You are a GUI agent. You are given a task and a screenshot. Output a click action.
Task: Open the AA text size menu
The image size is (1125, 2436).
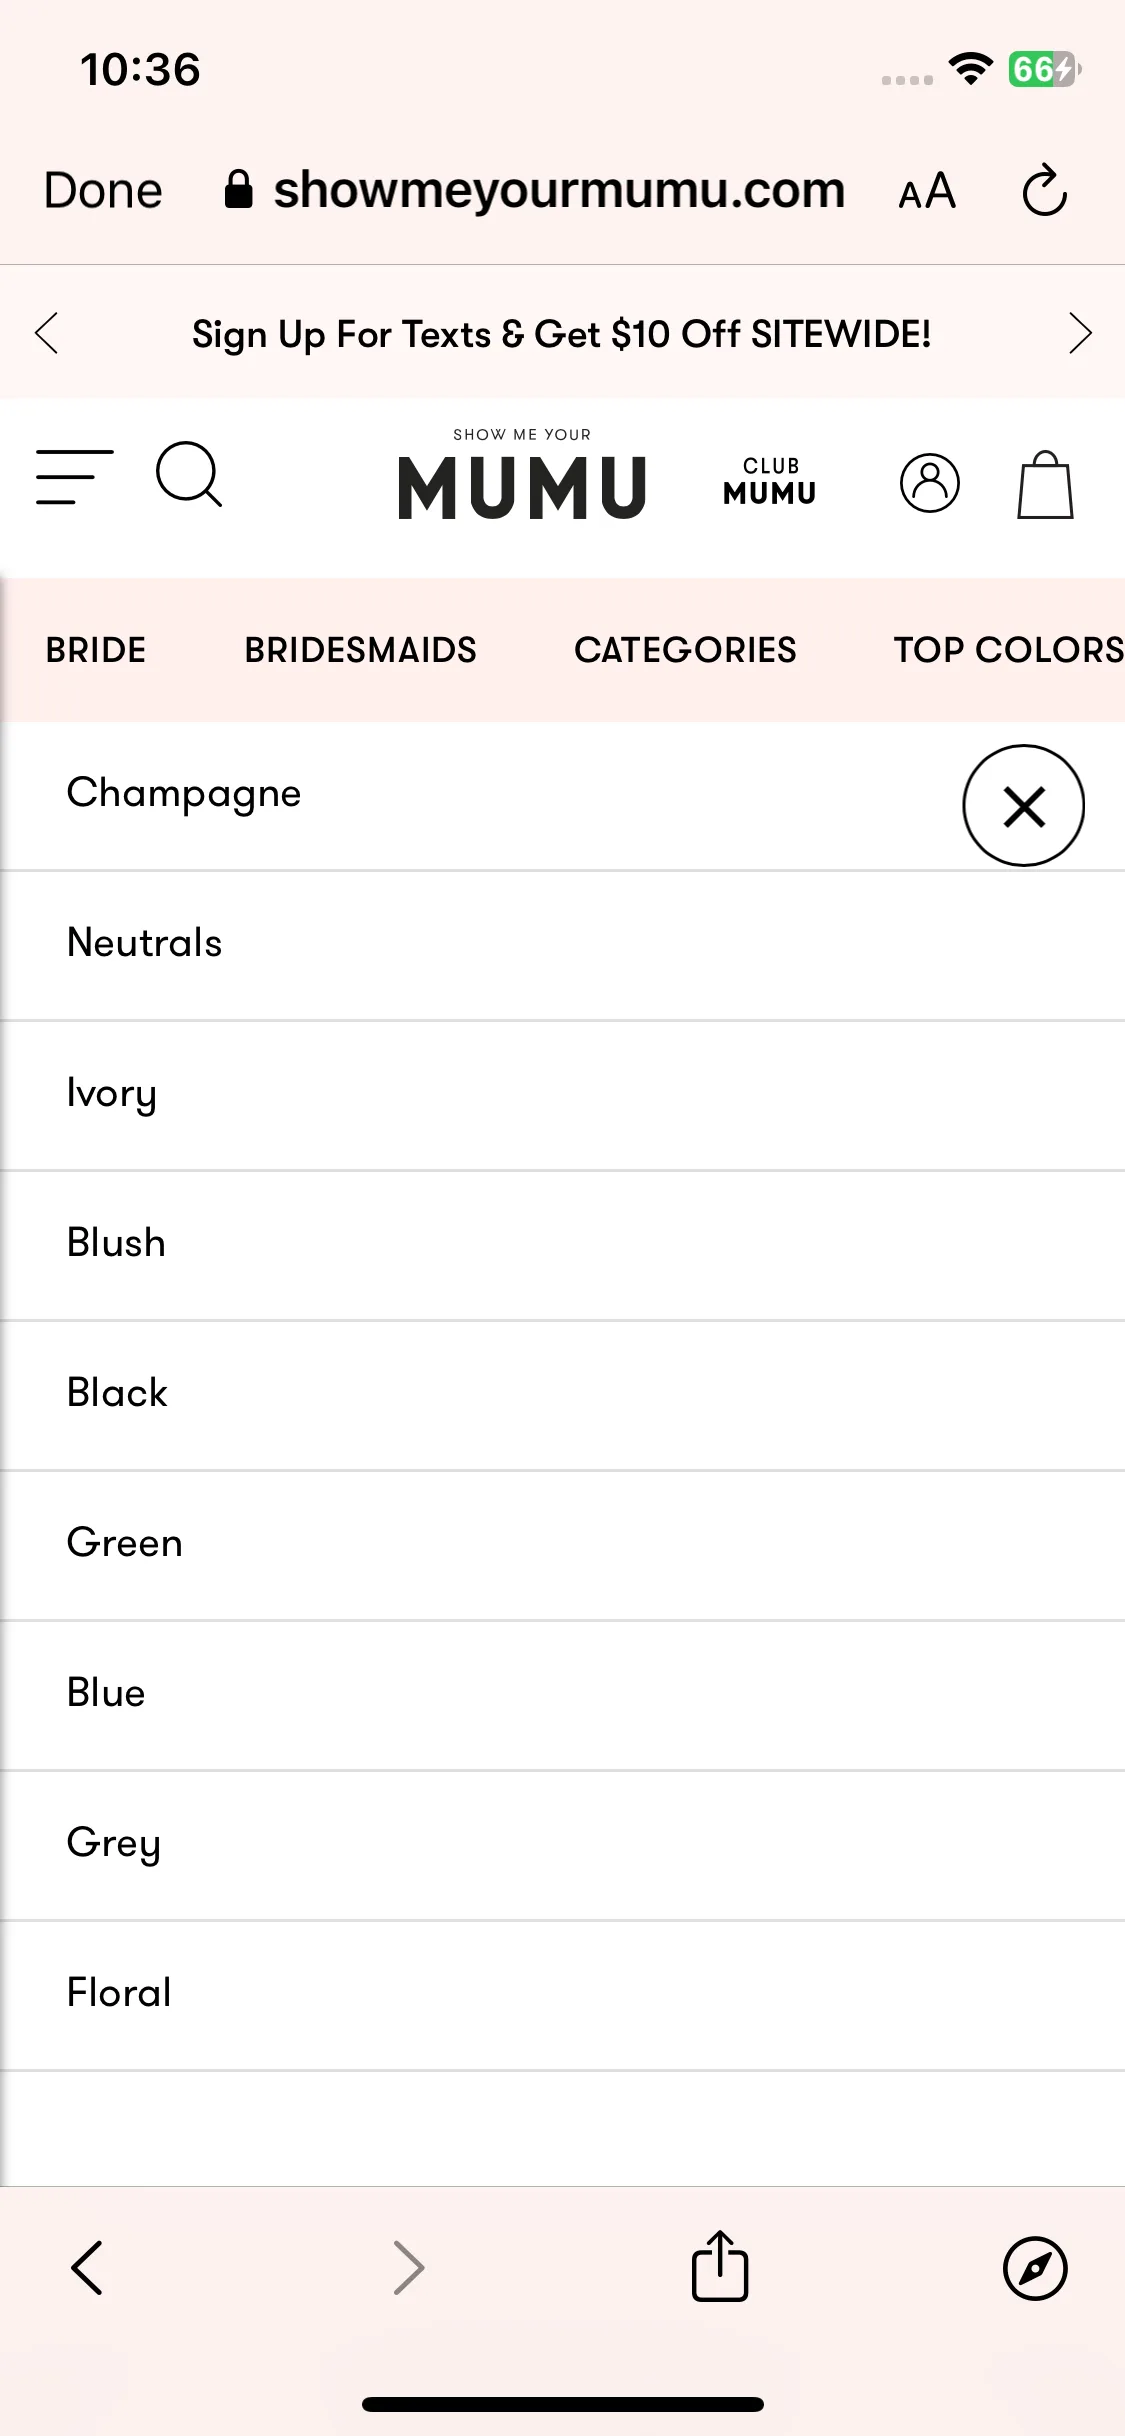pos(927,190)
